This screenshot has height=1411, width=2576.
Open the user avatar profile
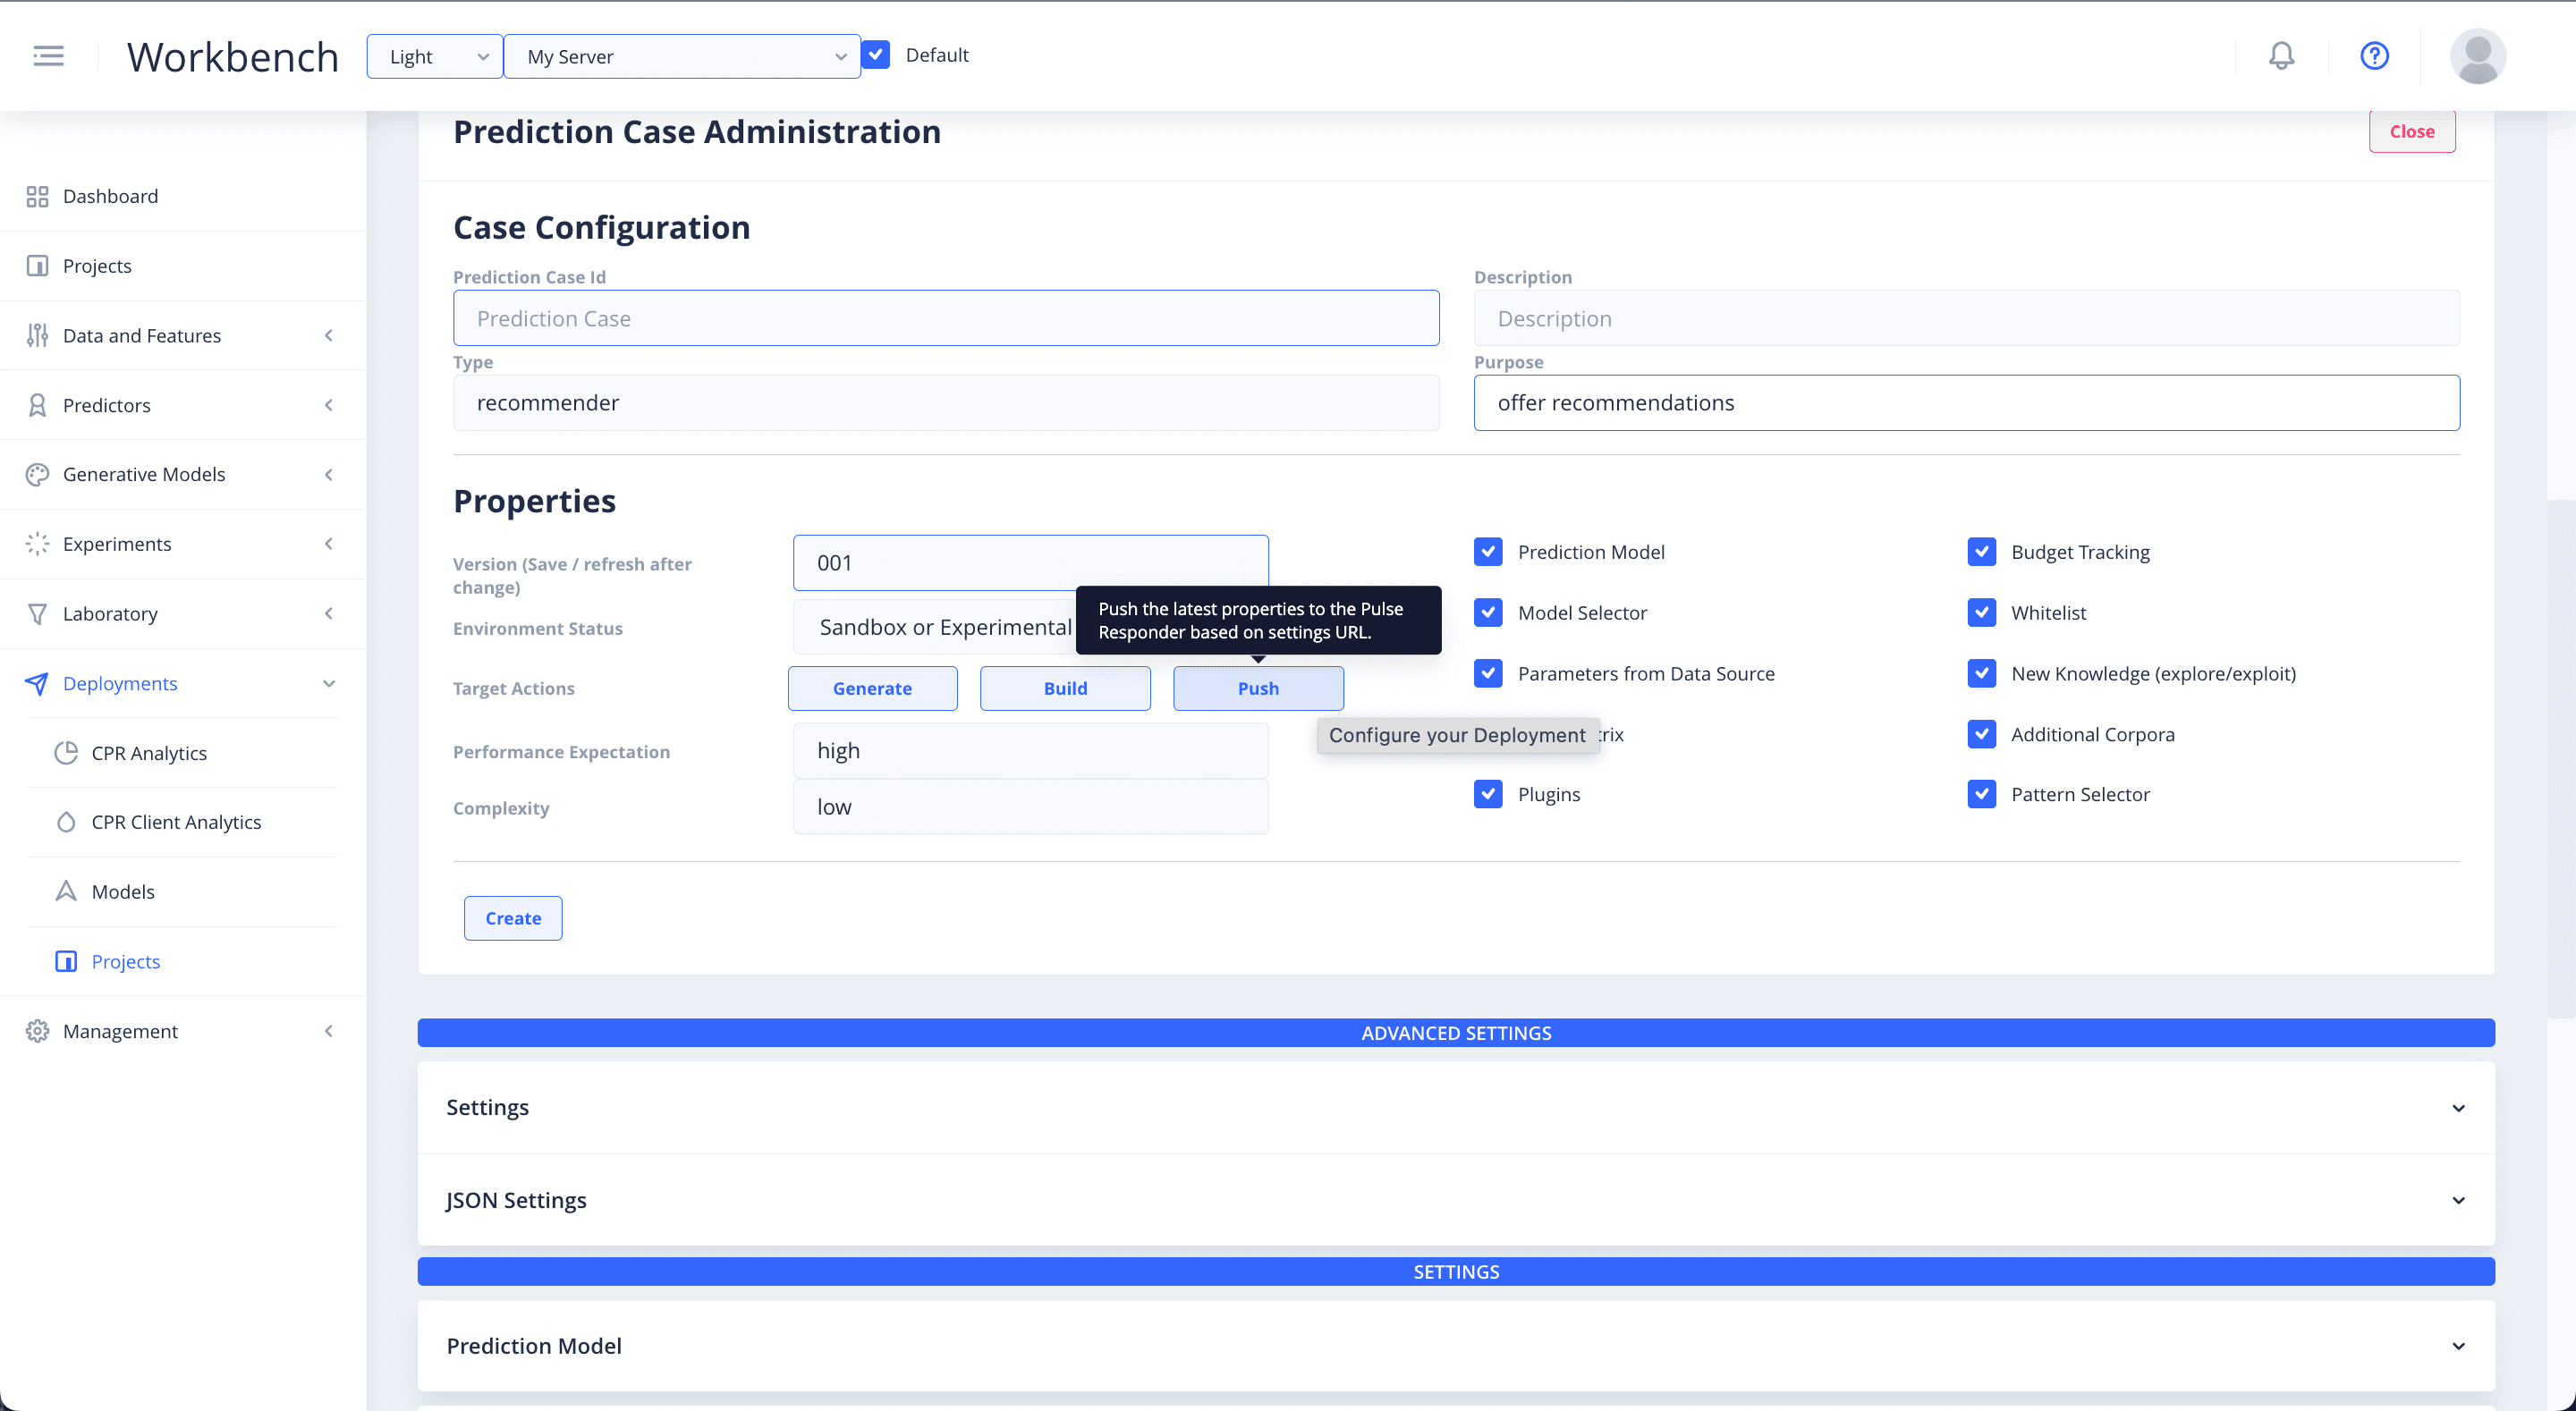[2477, 56]
